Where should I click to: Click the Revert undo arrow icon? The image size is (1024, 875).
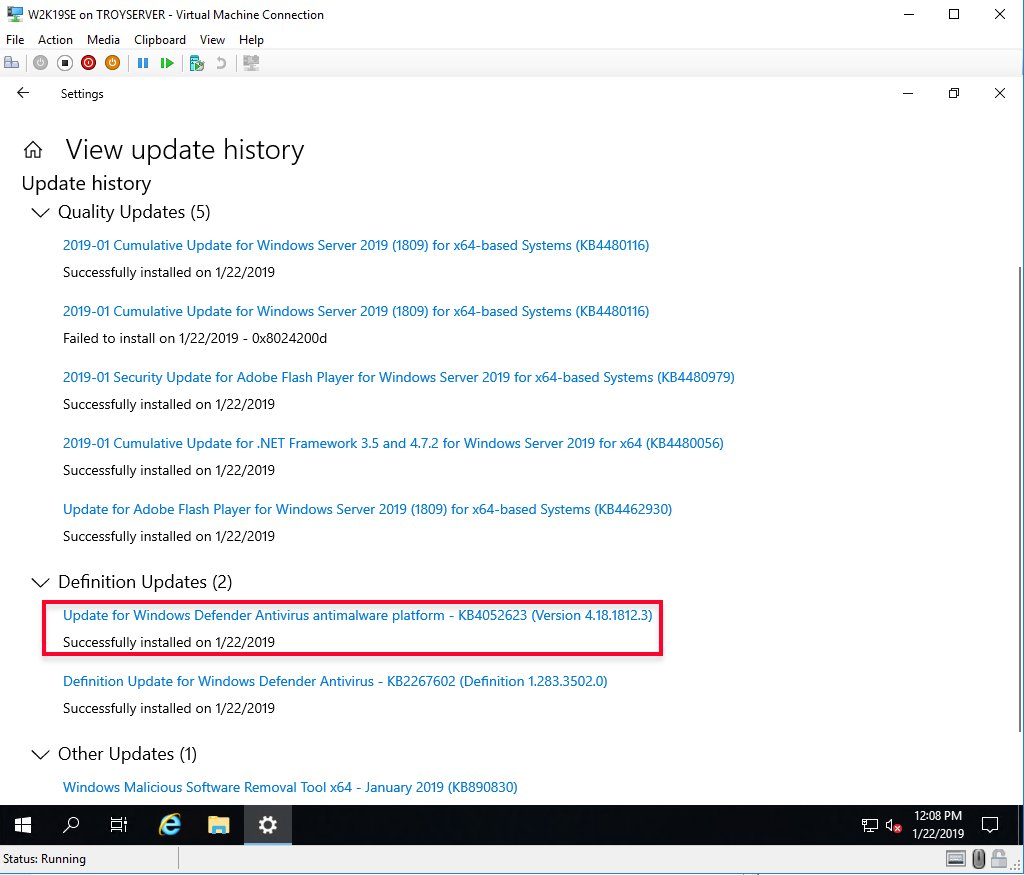click(x=221, y=63)
